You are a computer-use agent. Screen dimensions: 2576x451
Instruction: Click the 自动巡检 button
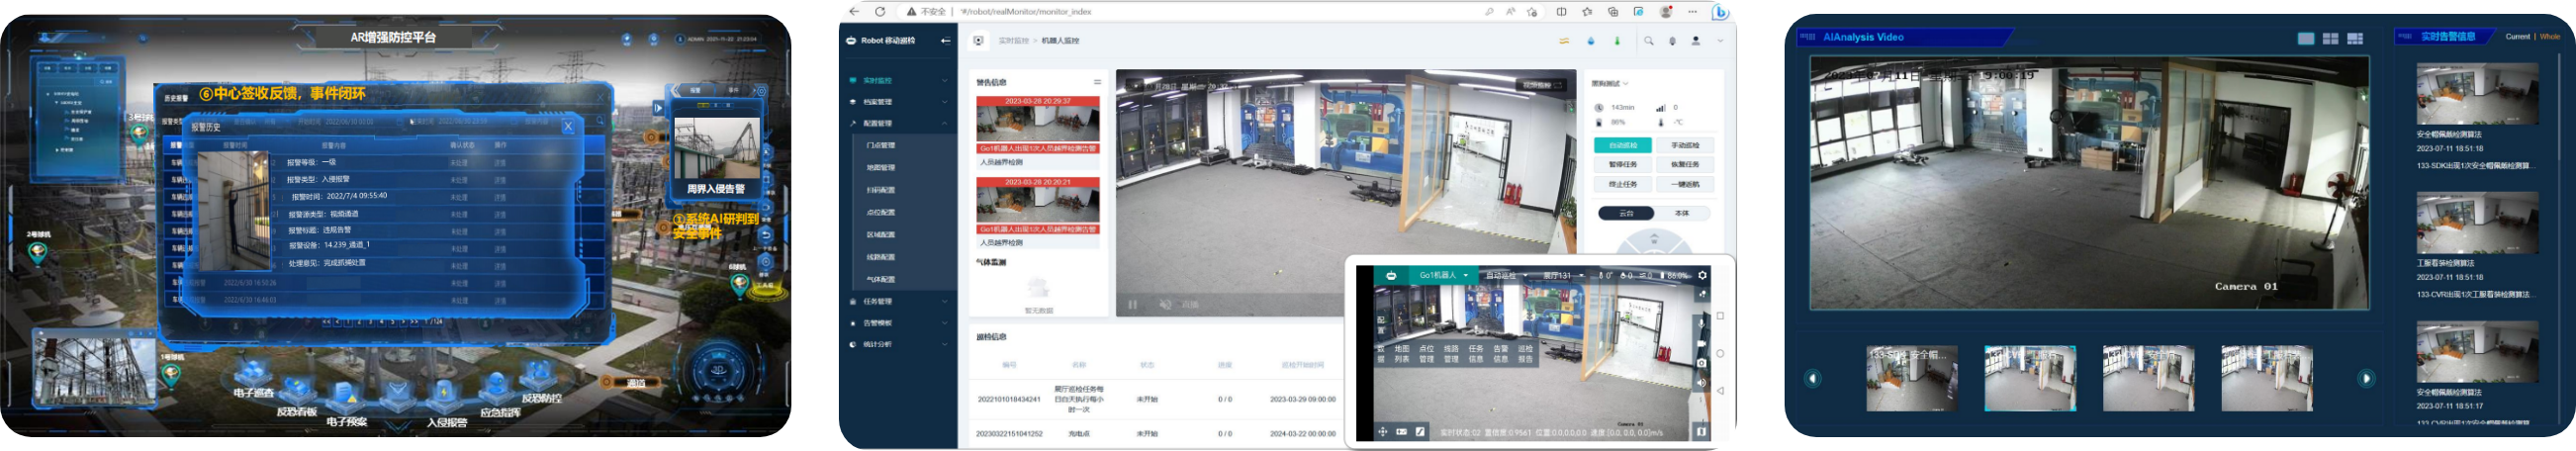click(1622, 146)
